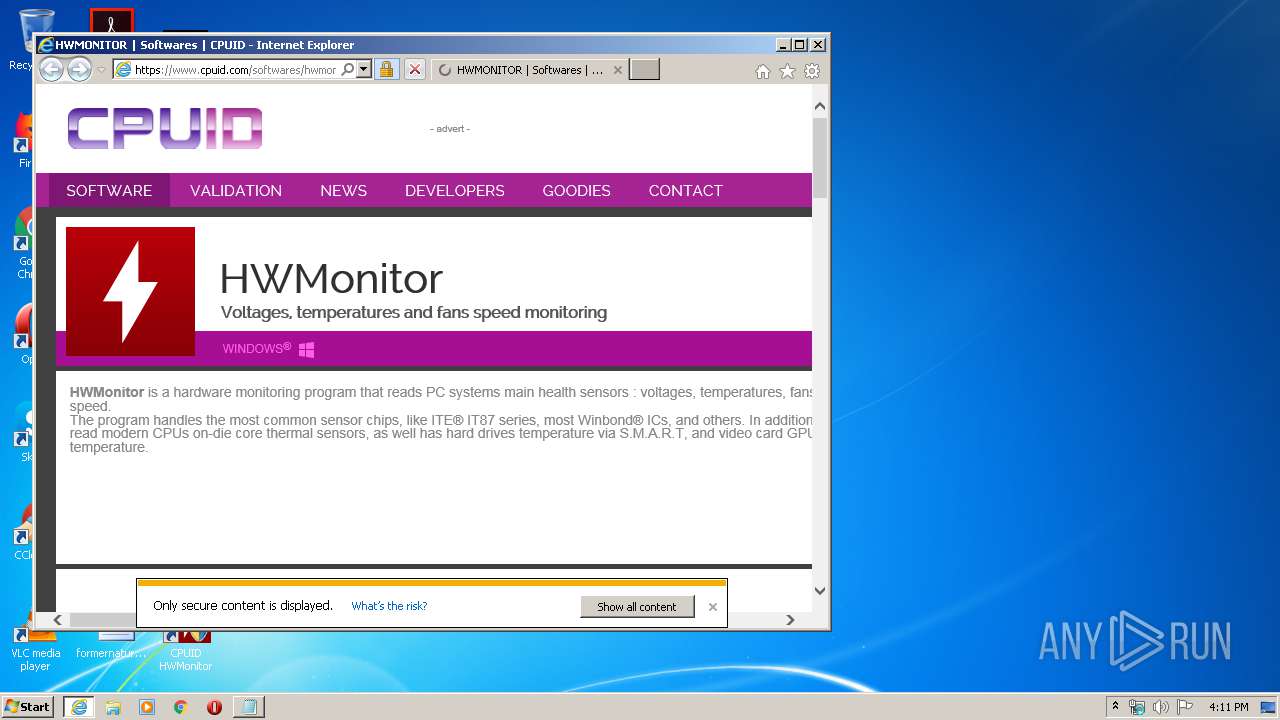Open the CONTACT navigation item
This screenshot has height=720, width=1280.
point(685,190)
